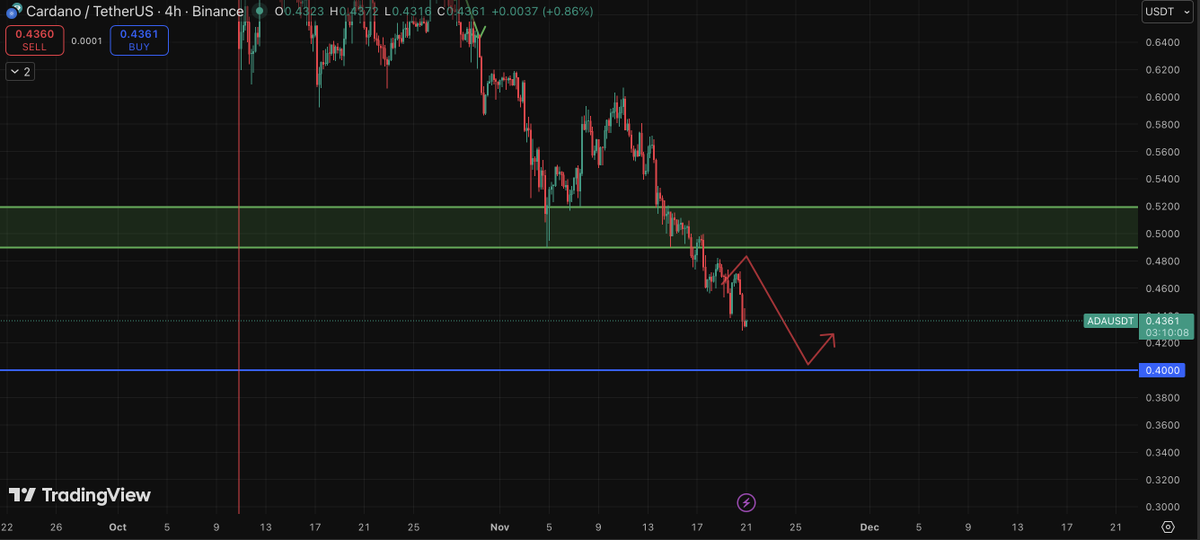Click the Oct label on time axis
1200x540 pixels.
tap(117, 527)
